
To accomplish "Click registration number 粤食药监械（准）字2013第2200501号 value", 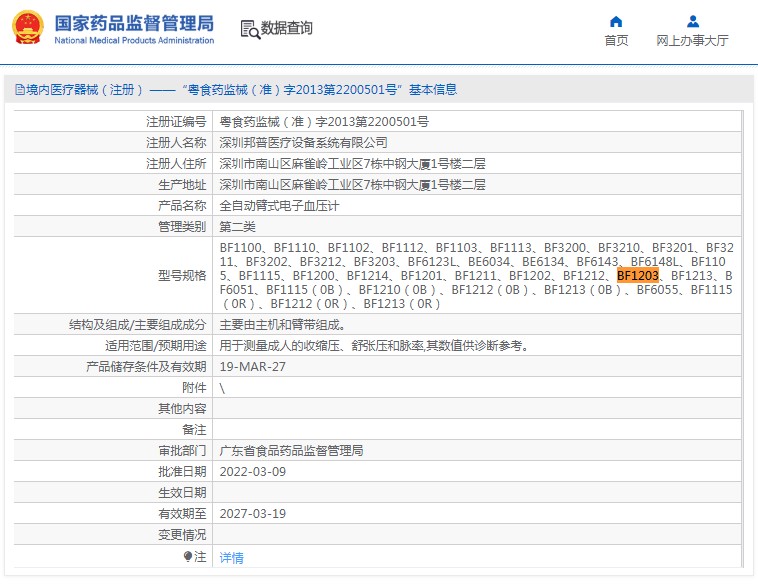I will tap(324, 122).
